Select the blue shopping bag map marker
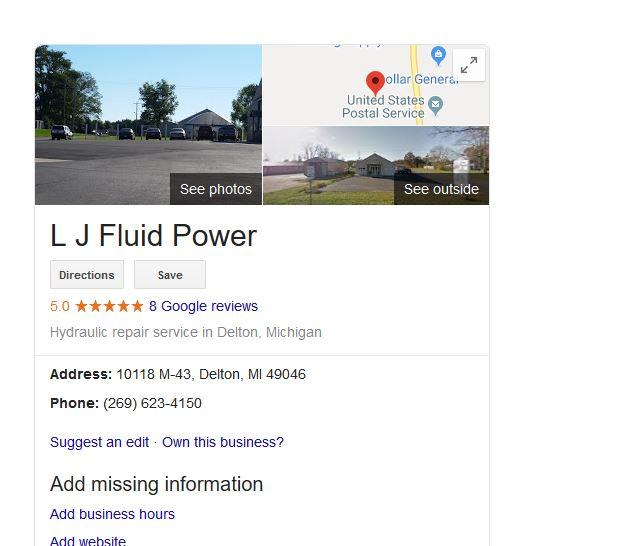 (438, 55)
